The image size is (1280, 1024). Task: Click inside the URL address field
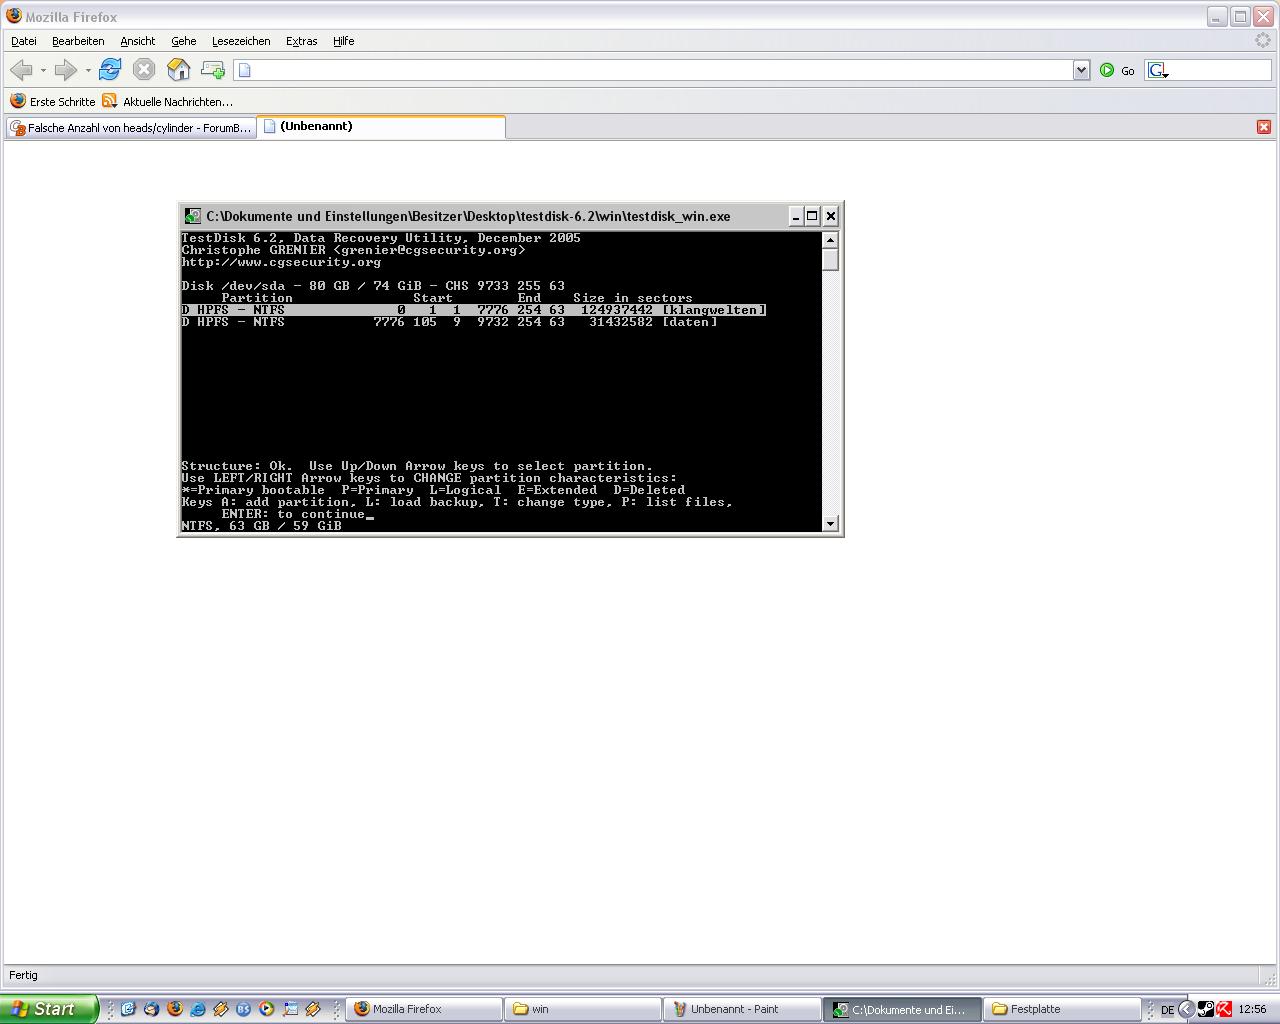pos(662,70)
